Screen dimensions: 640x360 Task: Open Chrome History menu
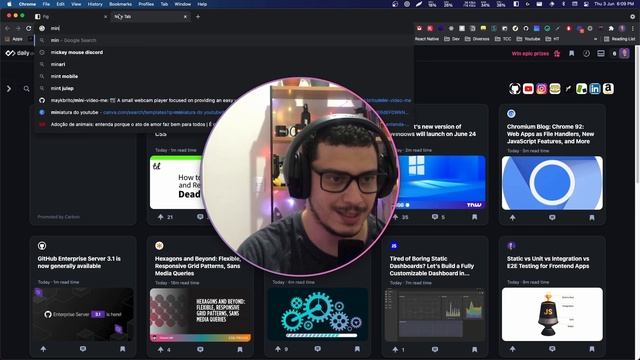pos(95,4)
